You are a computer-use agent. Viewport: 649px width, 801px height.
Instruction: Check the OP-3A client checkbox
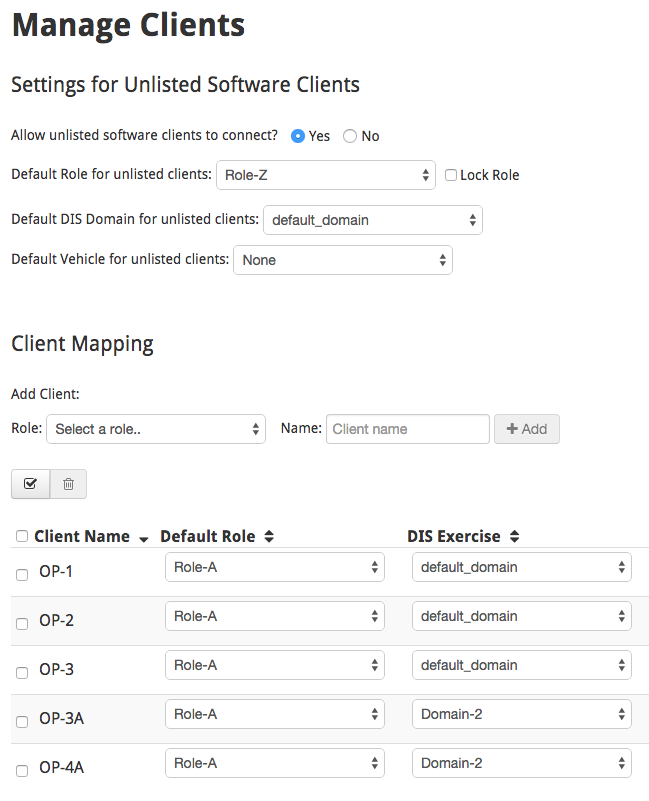pos(22,722)
